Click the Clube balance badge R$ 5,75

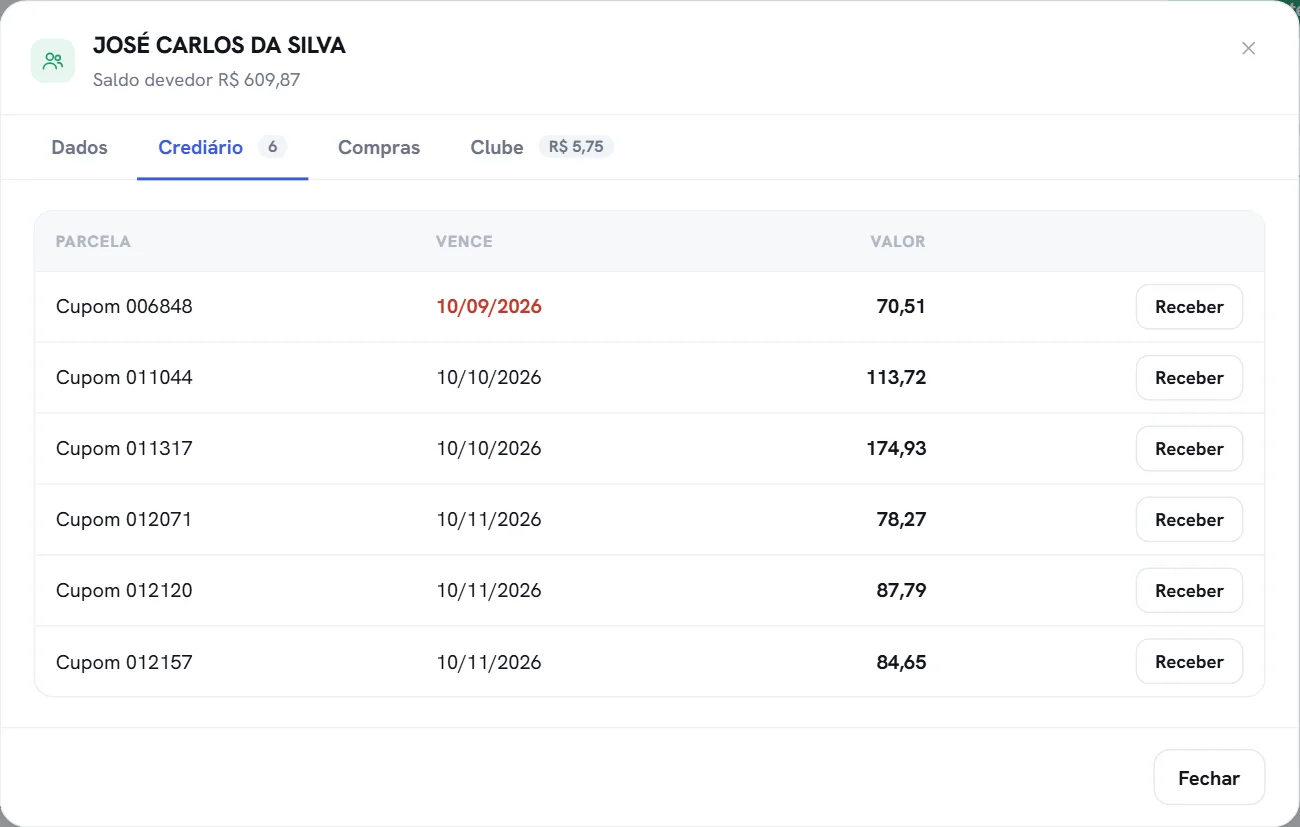coord(576,147)
